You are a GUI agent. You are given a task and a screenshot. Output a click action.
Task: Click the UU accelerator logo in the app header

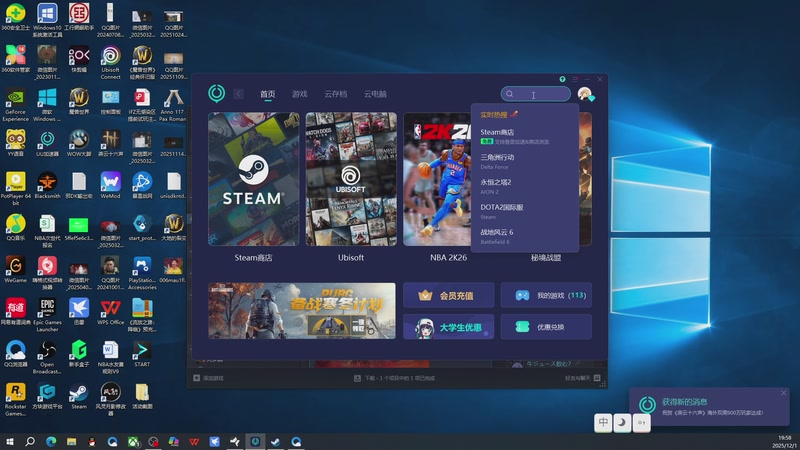coord(216,93)
